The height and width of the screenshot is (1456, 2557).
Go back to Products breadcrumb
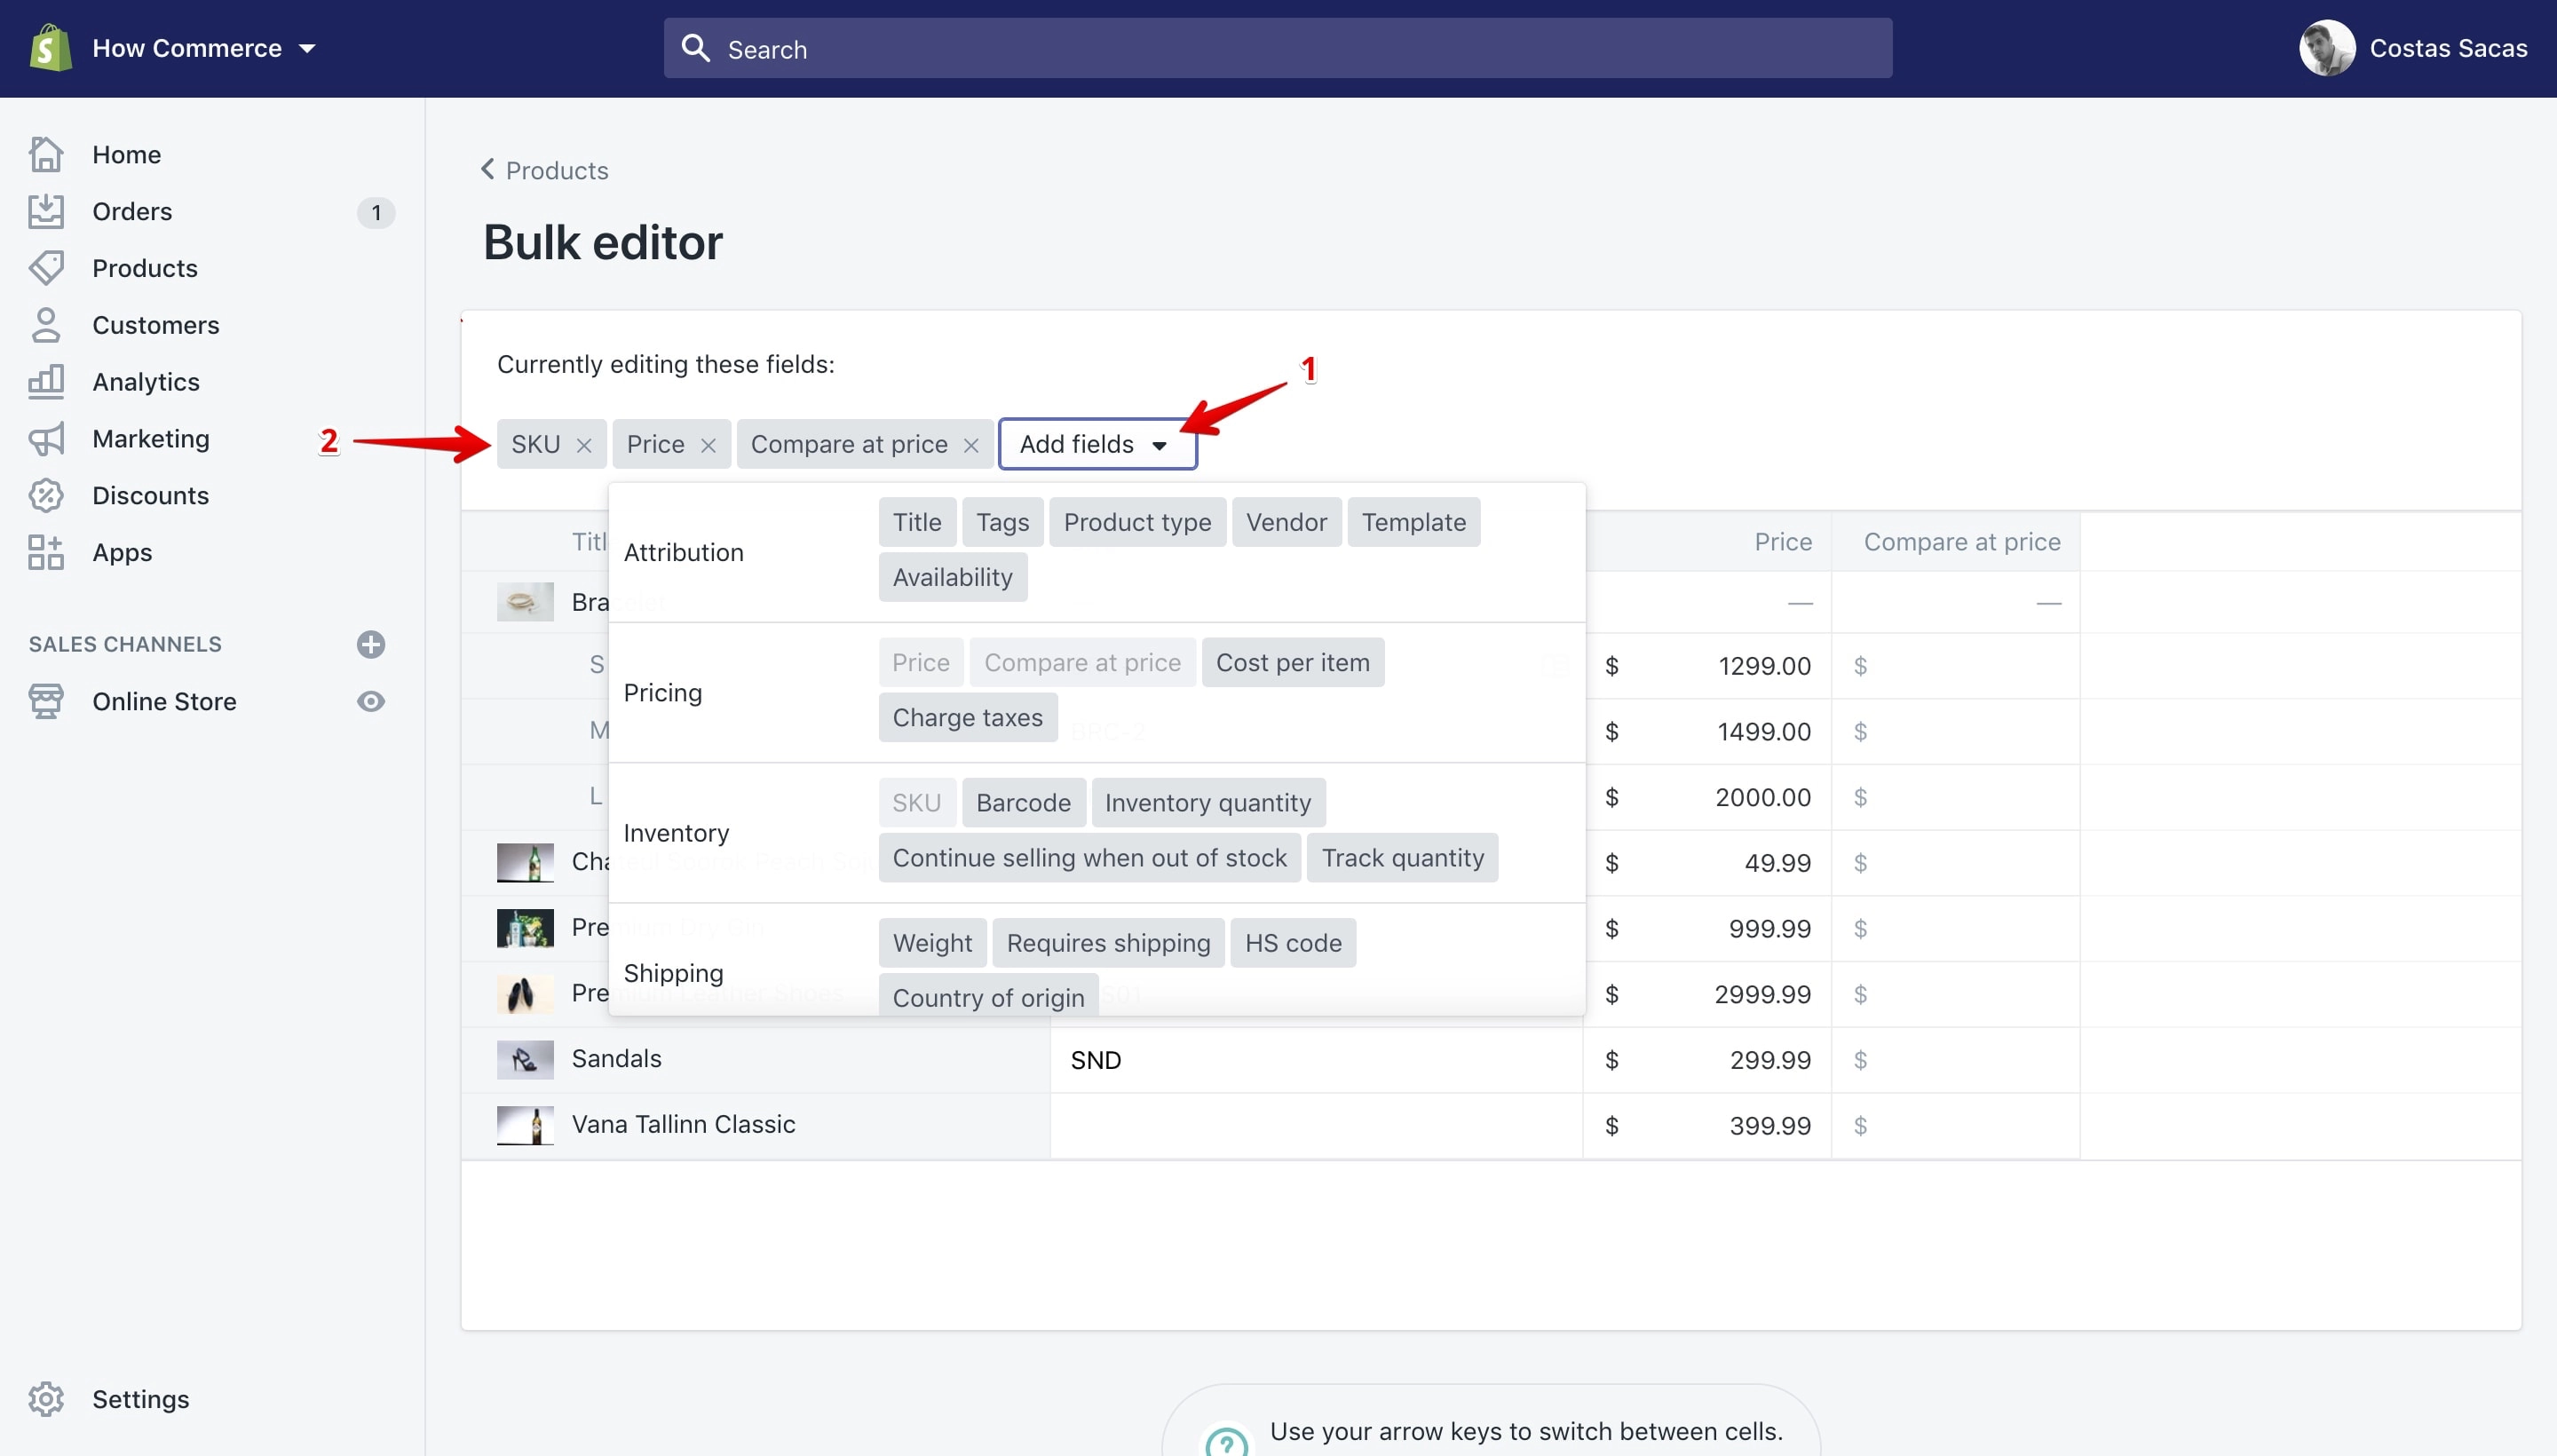tap(545, 170)
